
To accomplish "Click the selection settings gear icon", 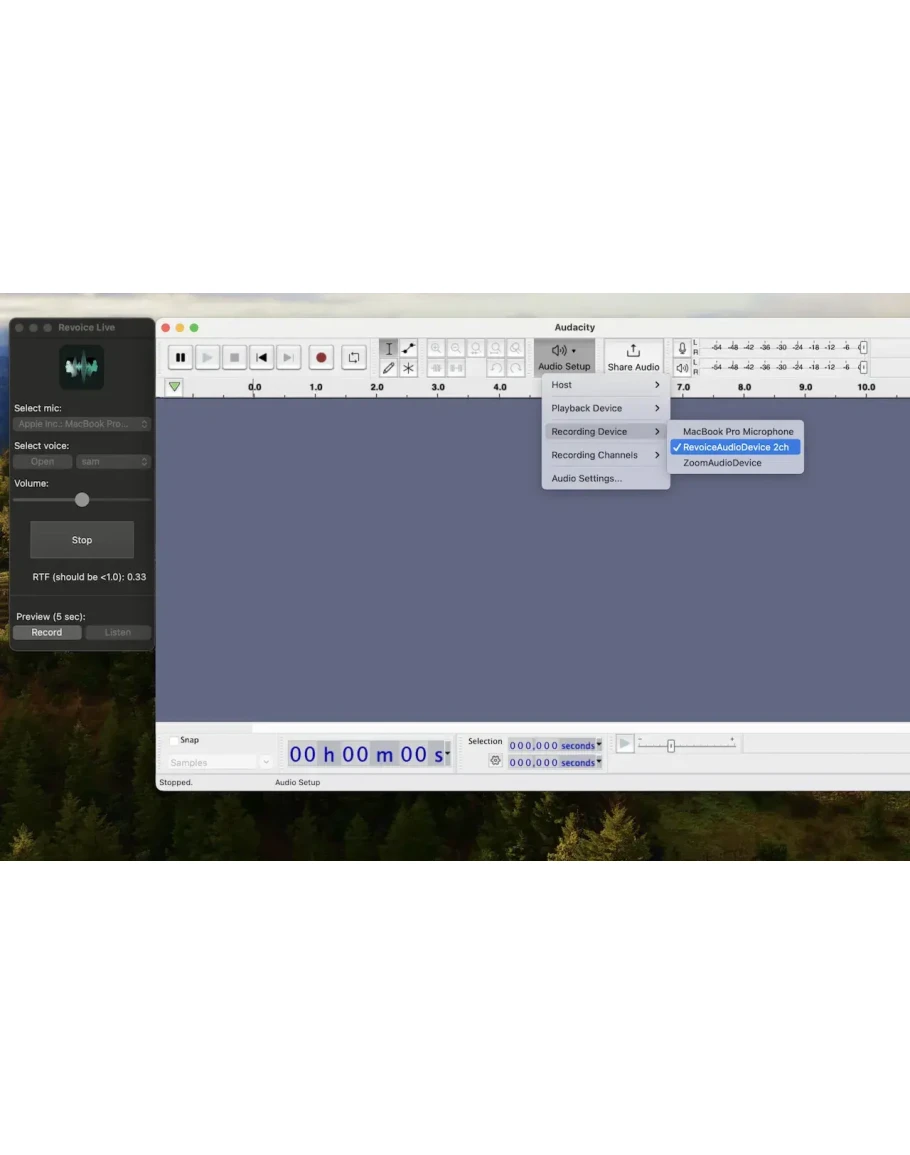I will 495,761.
